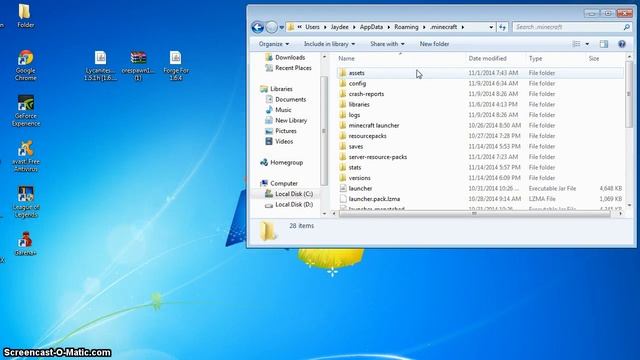Select the League of Legends desktop icon
This screenshot has height=360, width=640.
click(26, 202)
